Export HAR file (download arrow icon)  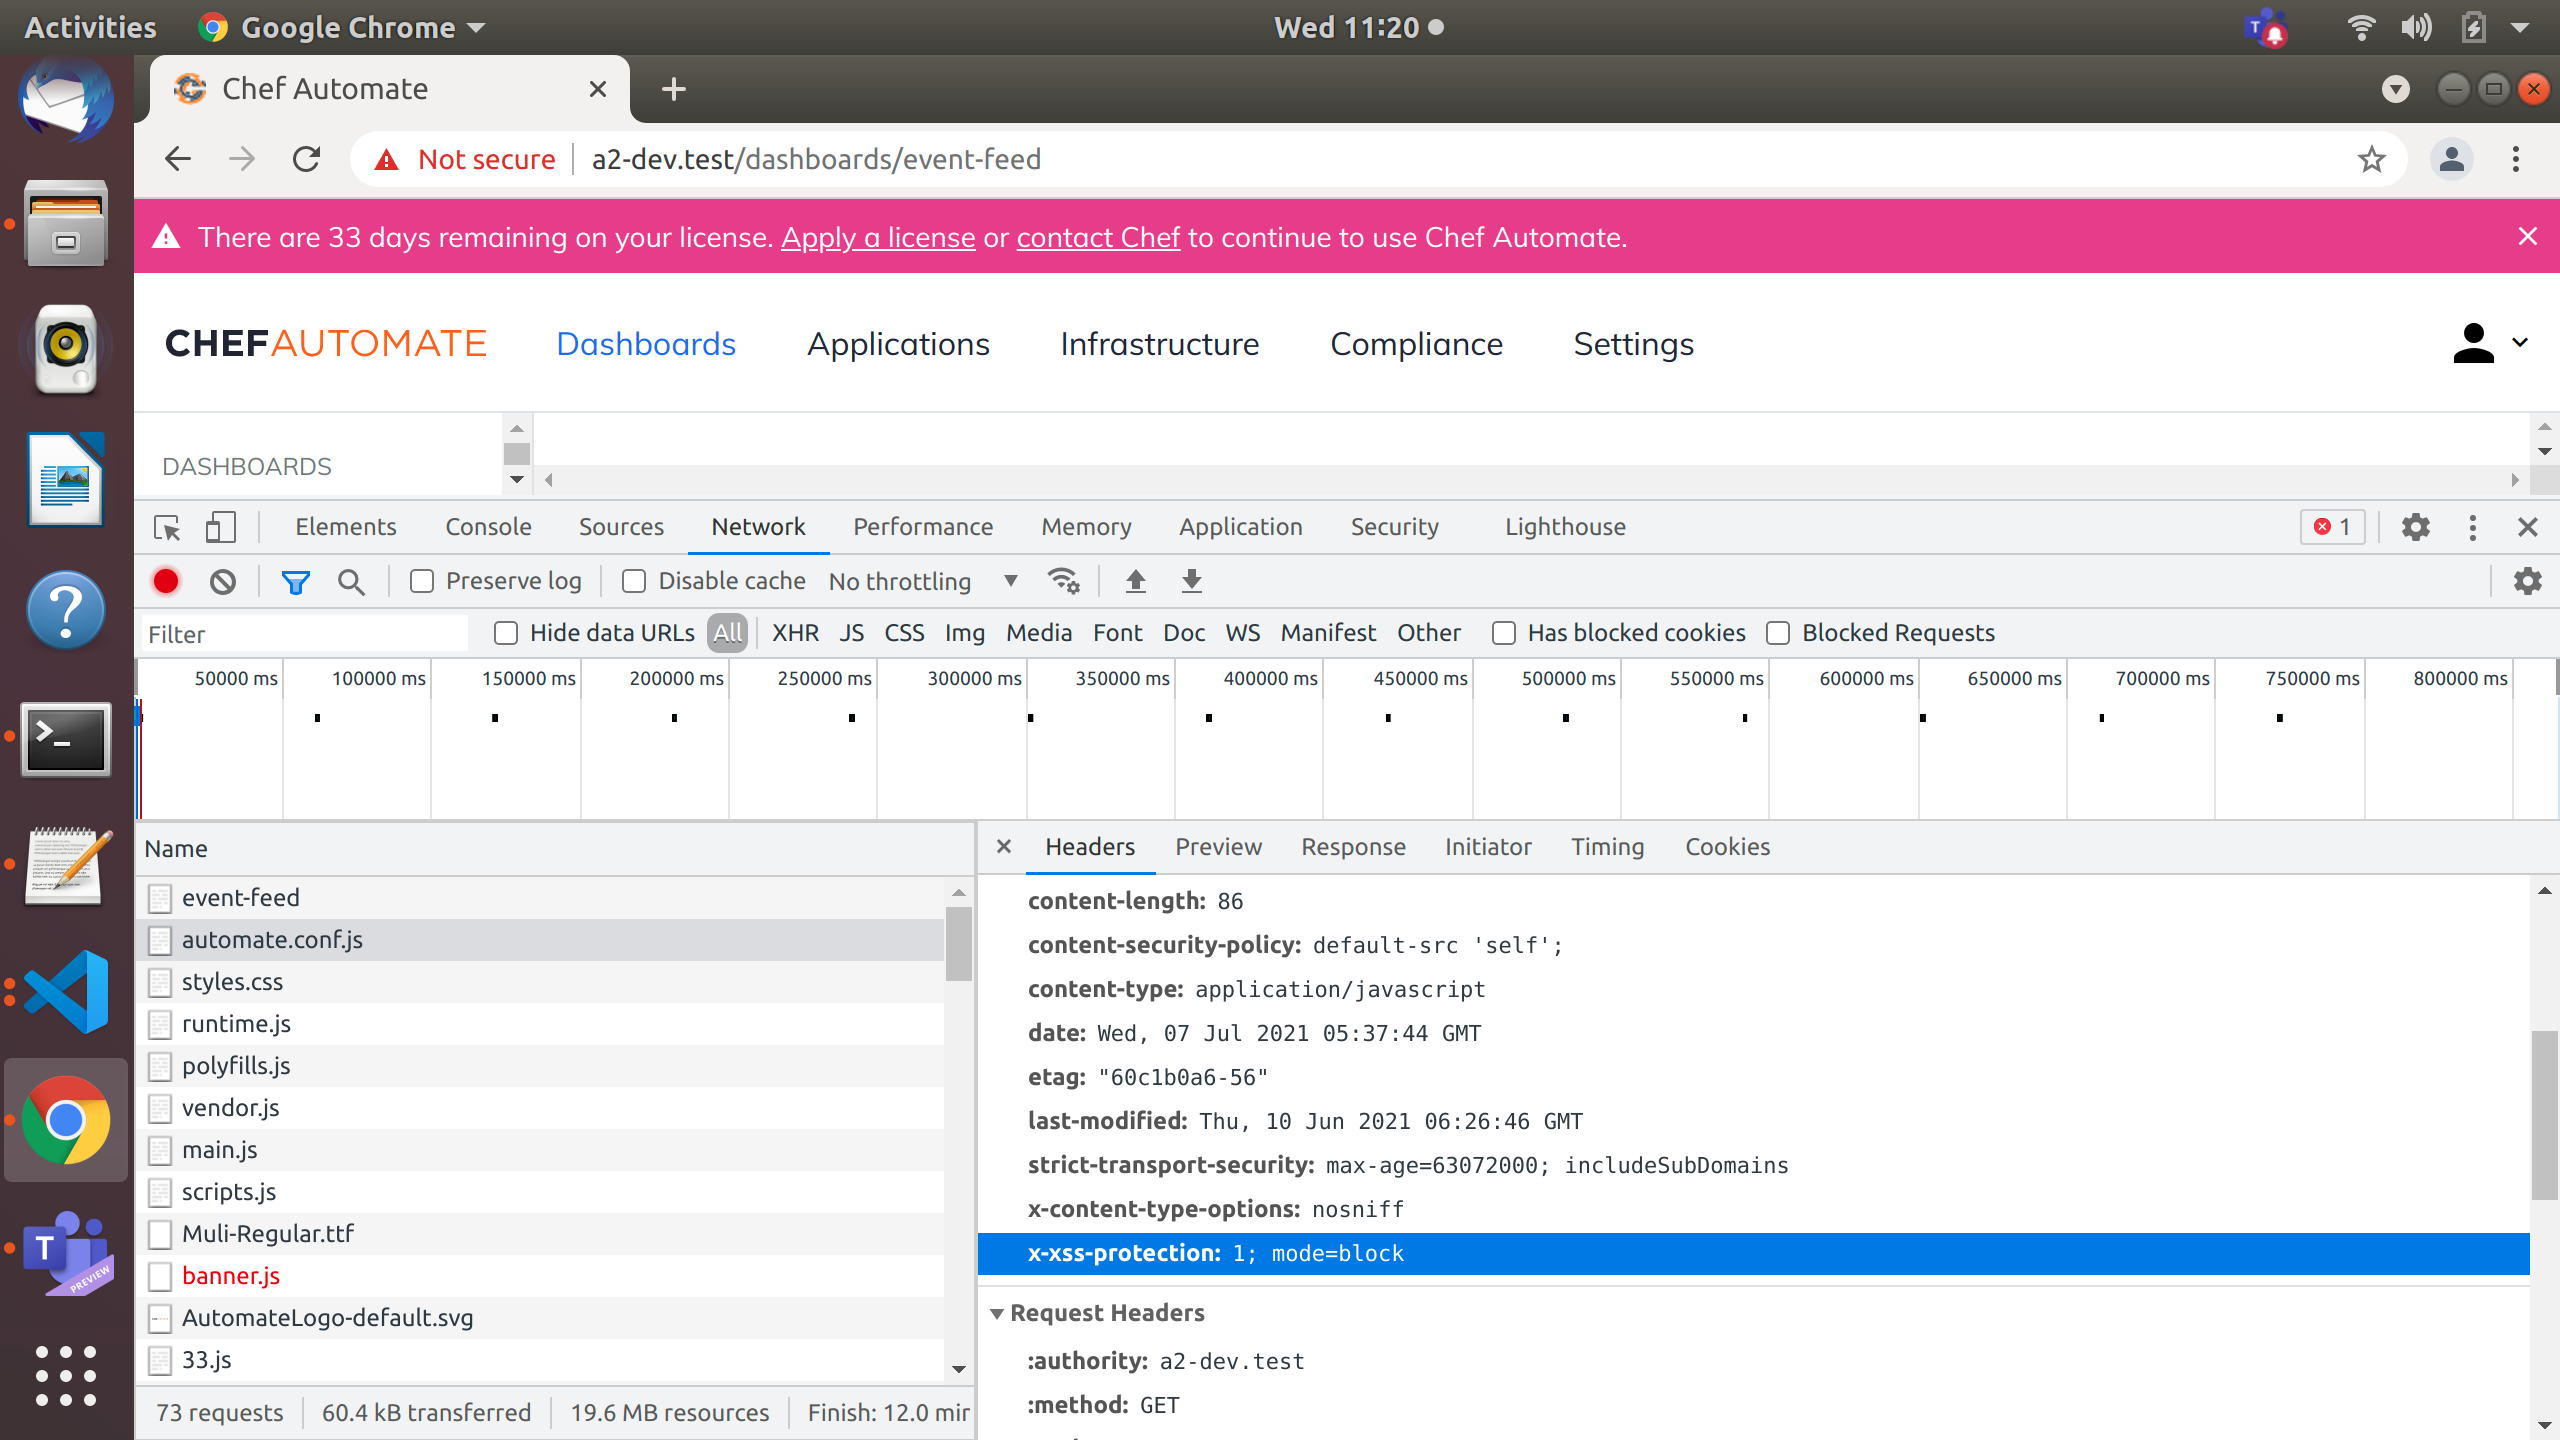1190,581
